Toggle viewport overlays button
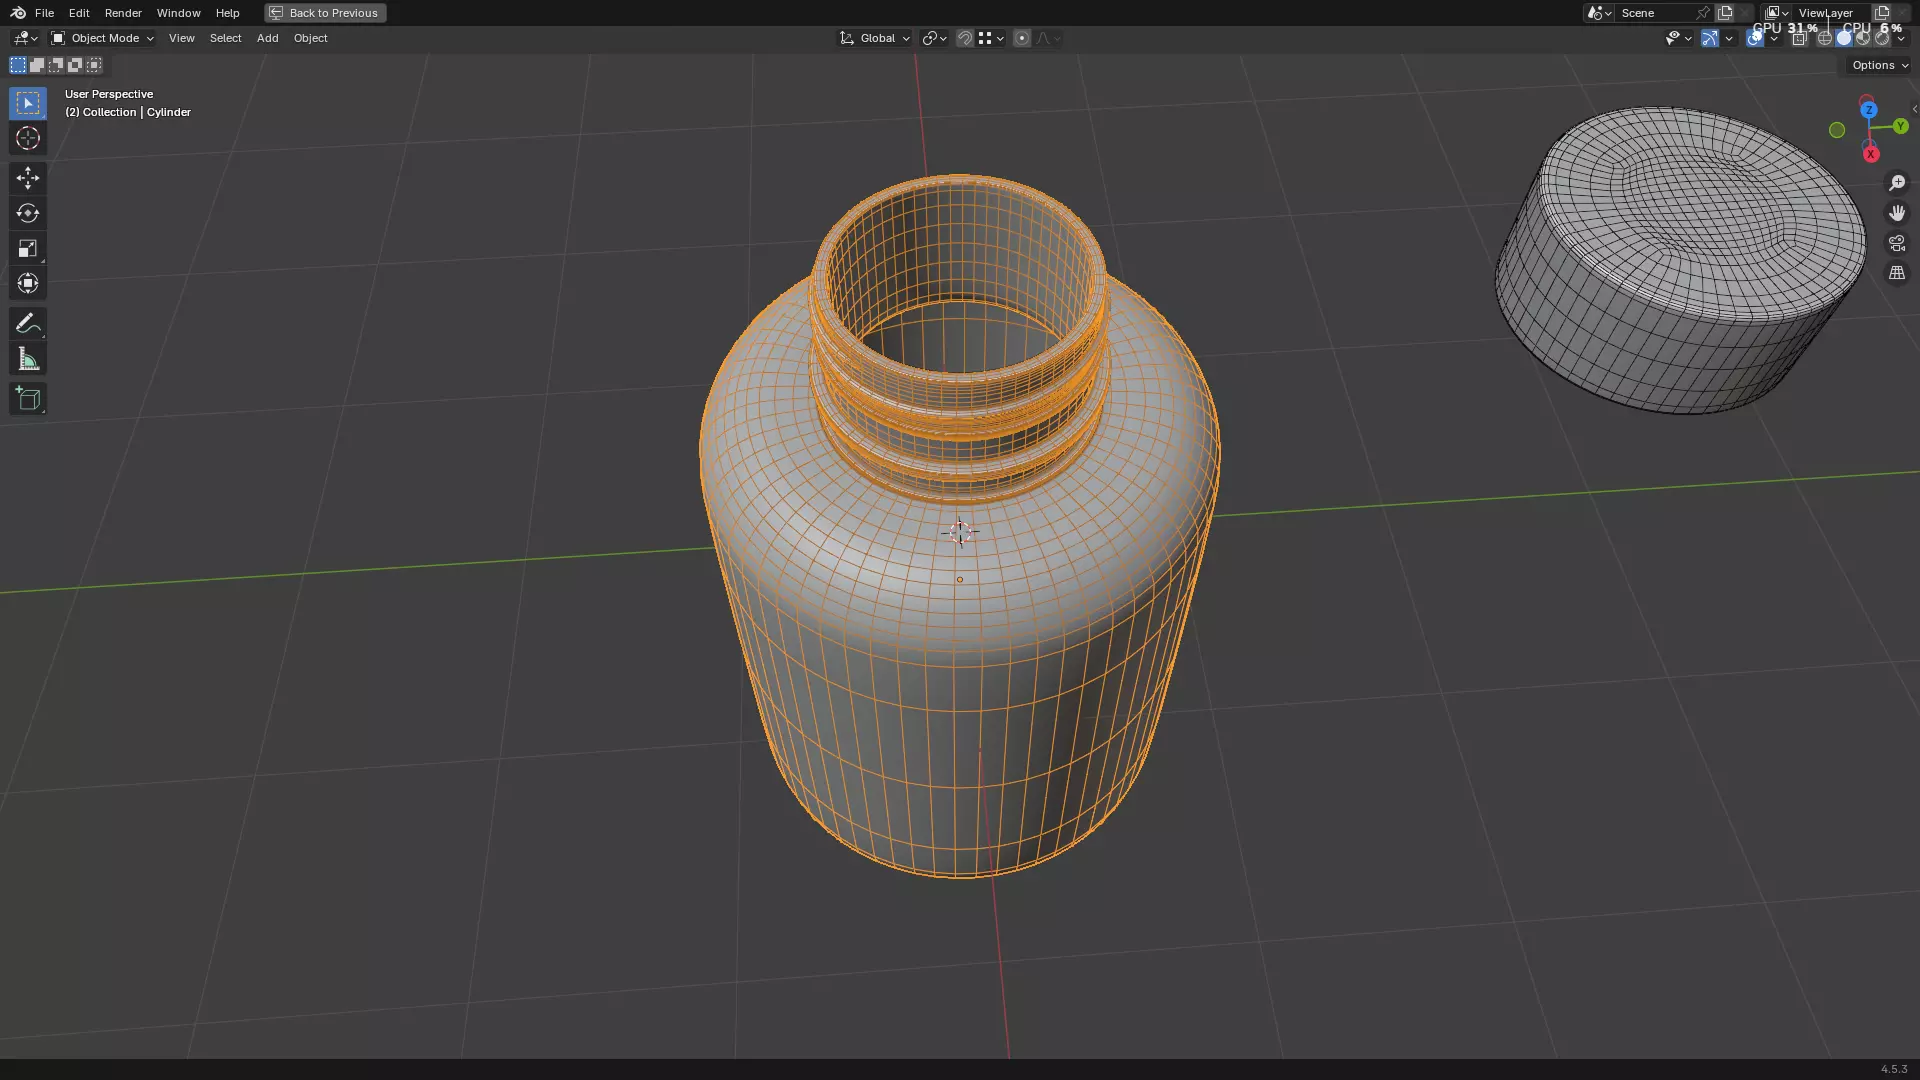This screenshot has height=1080, width=1920. [1755, 38]
